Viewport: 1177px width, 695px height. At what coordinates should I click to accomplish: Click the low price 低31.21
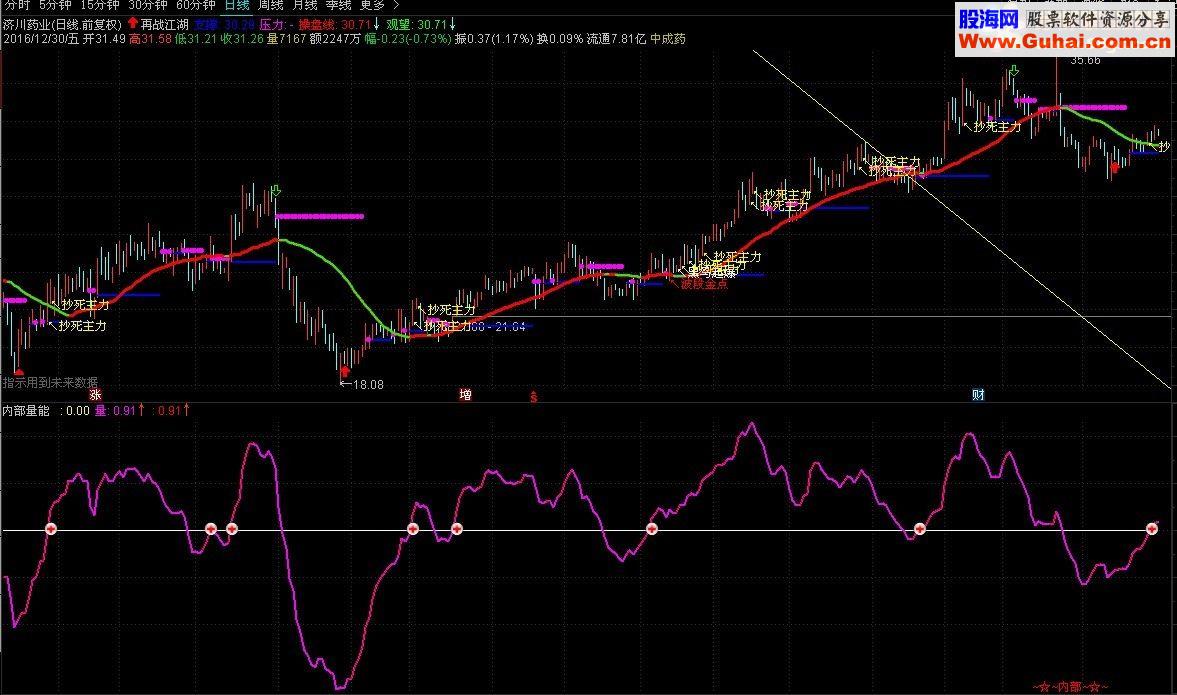tap(196, 38)
